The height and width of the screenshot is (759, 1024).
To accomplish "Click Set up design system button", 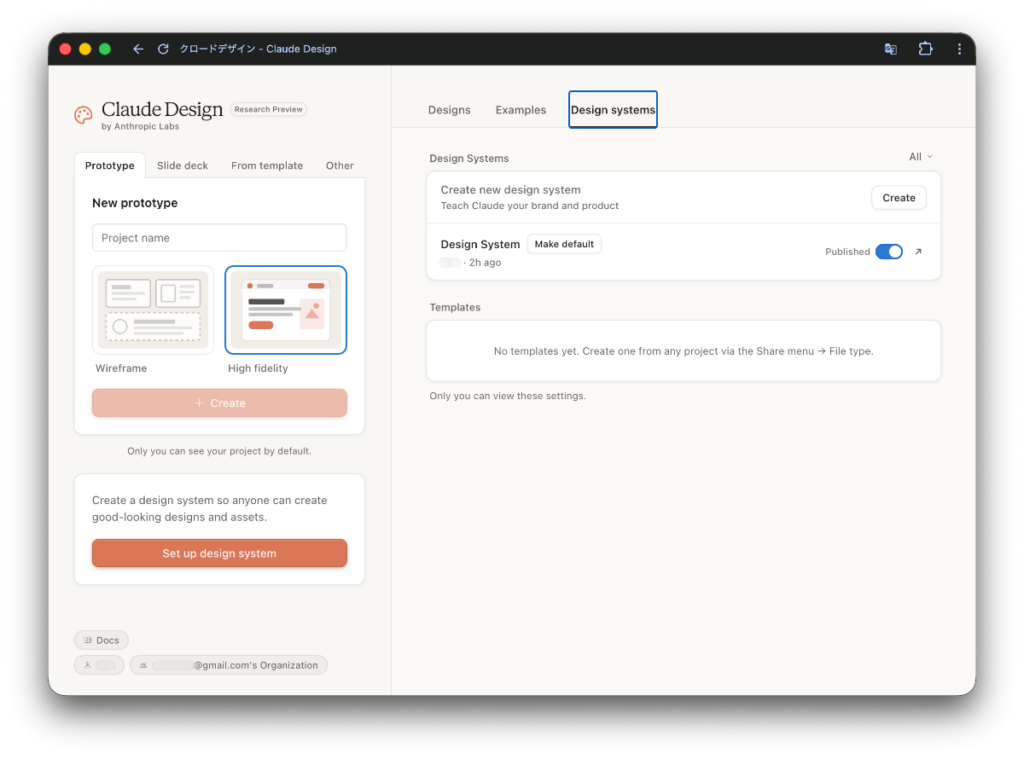I will click(x=219, y=553).
